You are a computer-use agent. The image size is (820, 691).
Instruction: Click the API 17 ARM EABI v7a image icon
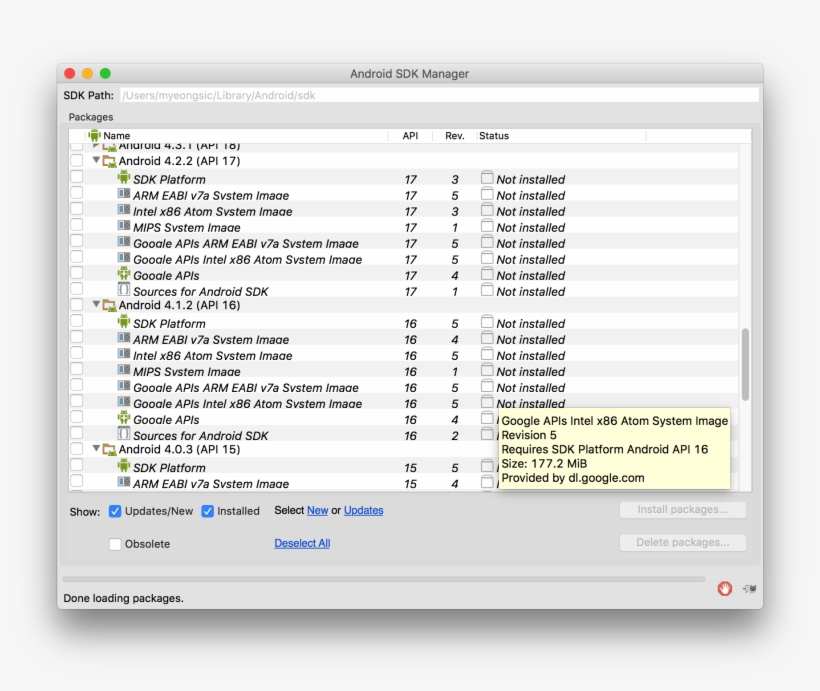point(123,194)
